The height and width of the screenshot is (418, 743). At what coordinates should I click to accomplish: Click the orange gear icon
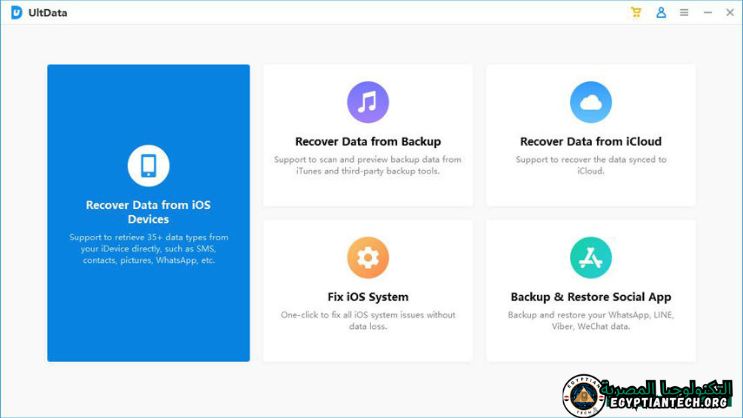coord(368,258)
